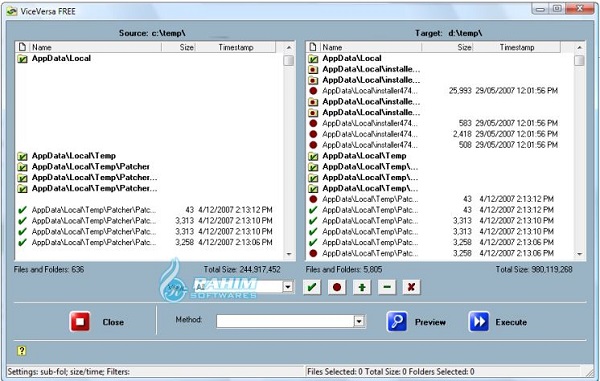This screenshot has height=381, width=600.
Task: Click the red circle filter button
Action: 337,287
